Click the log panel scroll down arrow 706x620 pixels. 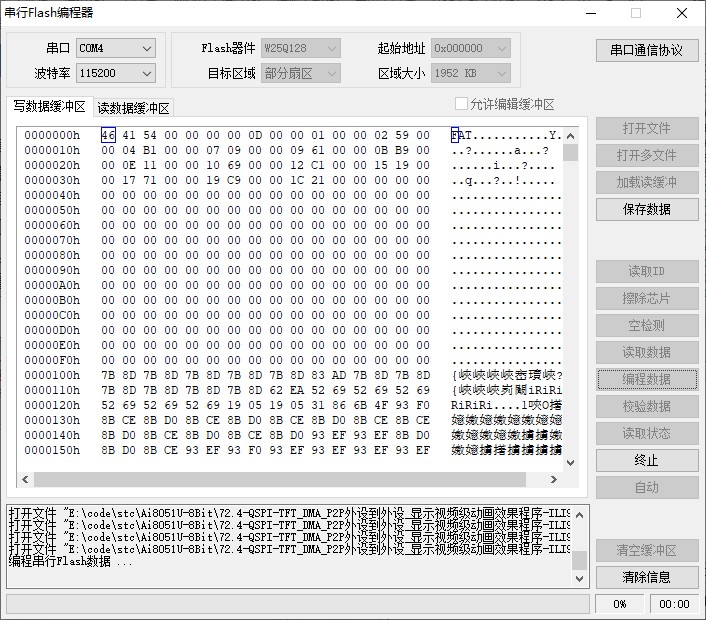(x=580, y=579)
